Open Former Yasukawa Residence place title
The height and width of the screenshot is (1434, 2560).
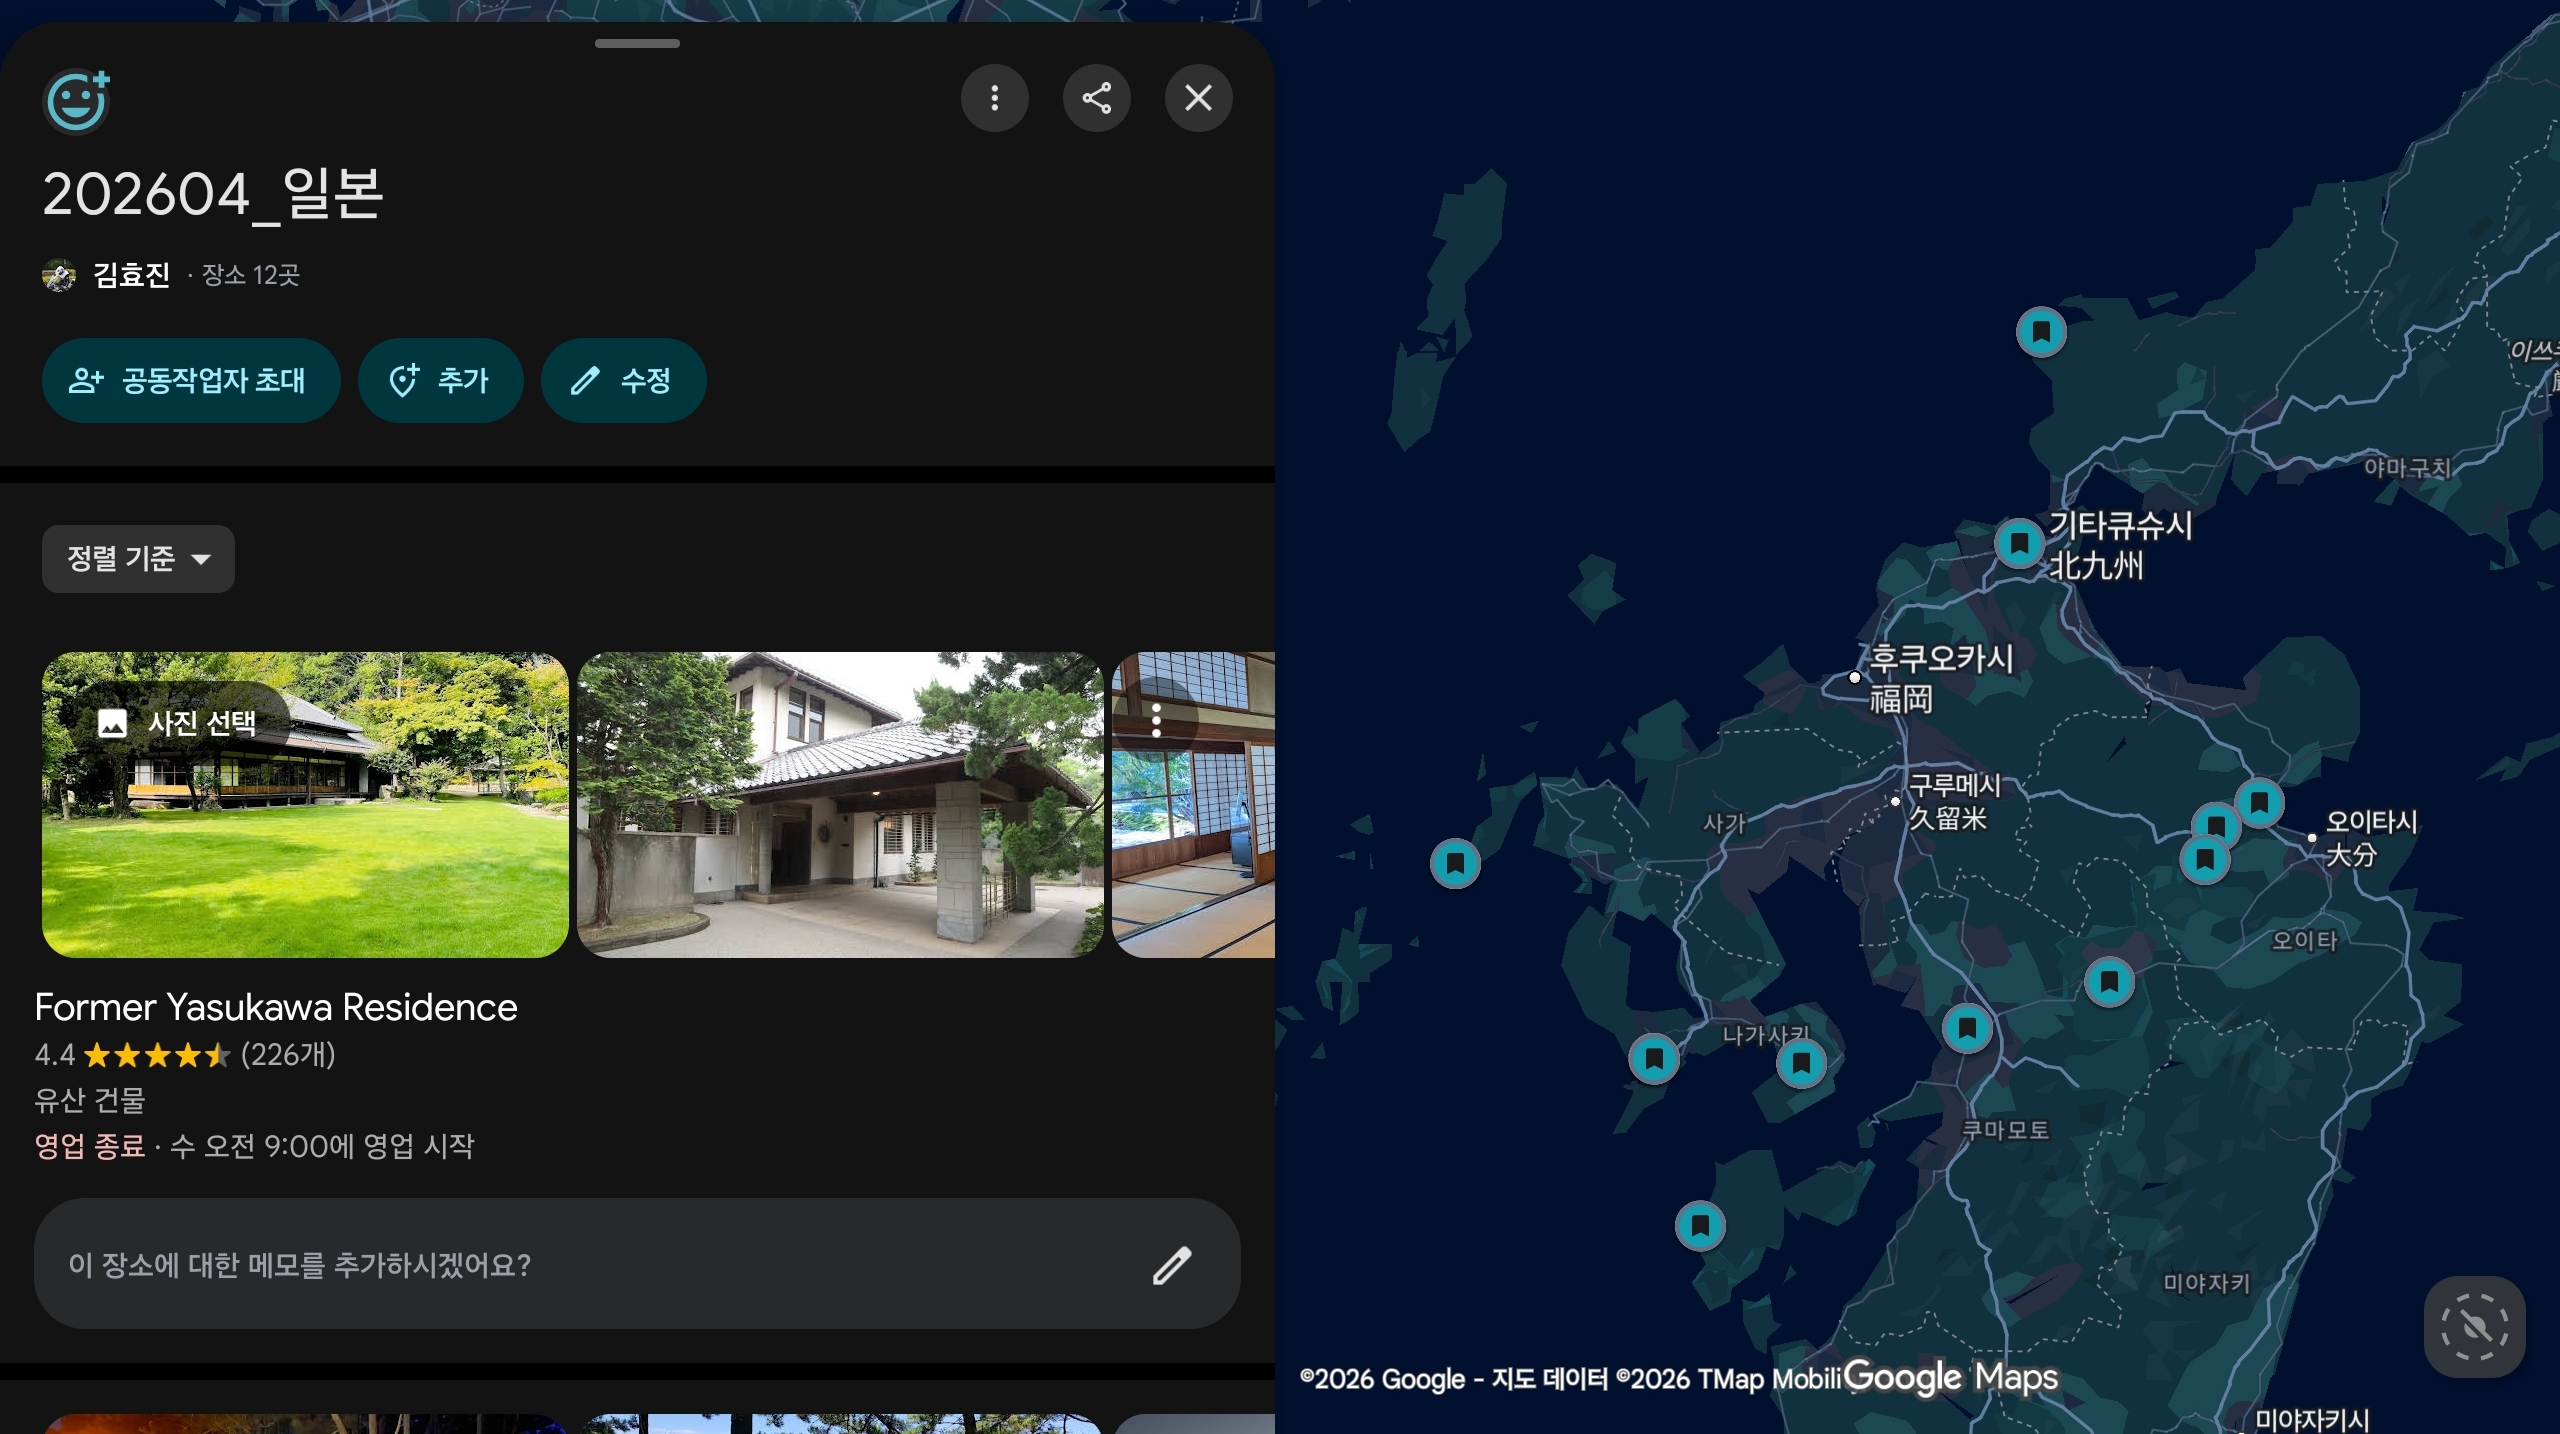pyautogui.click(x=276, y=1007)
